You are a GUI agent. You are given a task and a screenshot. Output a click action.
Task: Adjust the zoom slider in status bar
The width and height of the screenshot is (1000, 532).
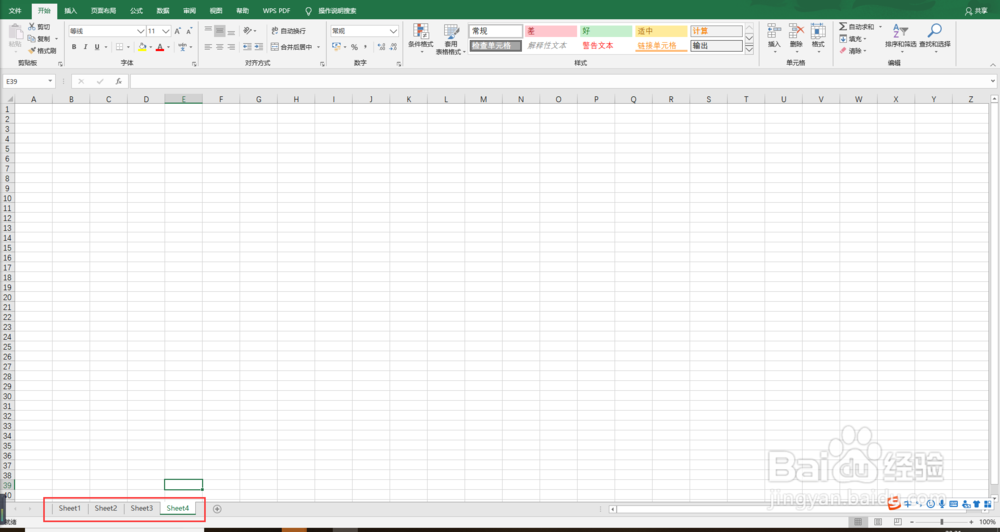click(x=942, y=522)
